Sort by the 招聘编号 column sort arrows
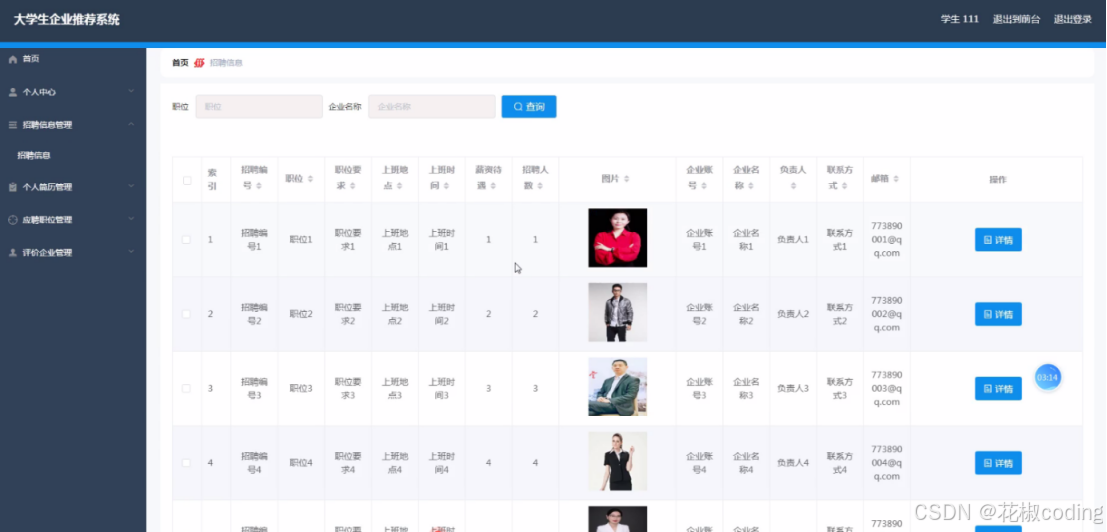This screenshot has width=1107, height=532. [258, 186]
